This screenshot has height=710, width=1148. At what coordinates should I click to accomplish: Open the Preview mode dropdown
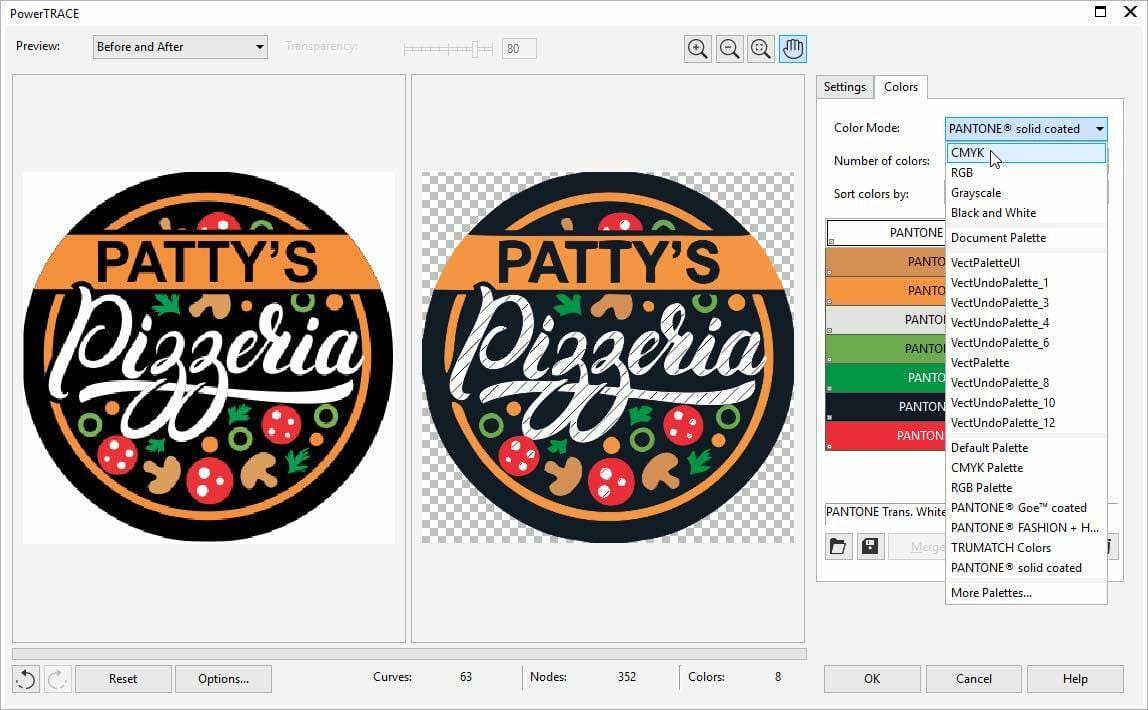(180, 47)
